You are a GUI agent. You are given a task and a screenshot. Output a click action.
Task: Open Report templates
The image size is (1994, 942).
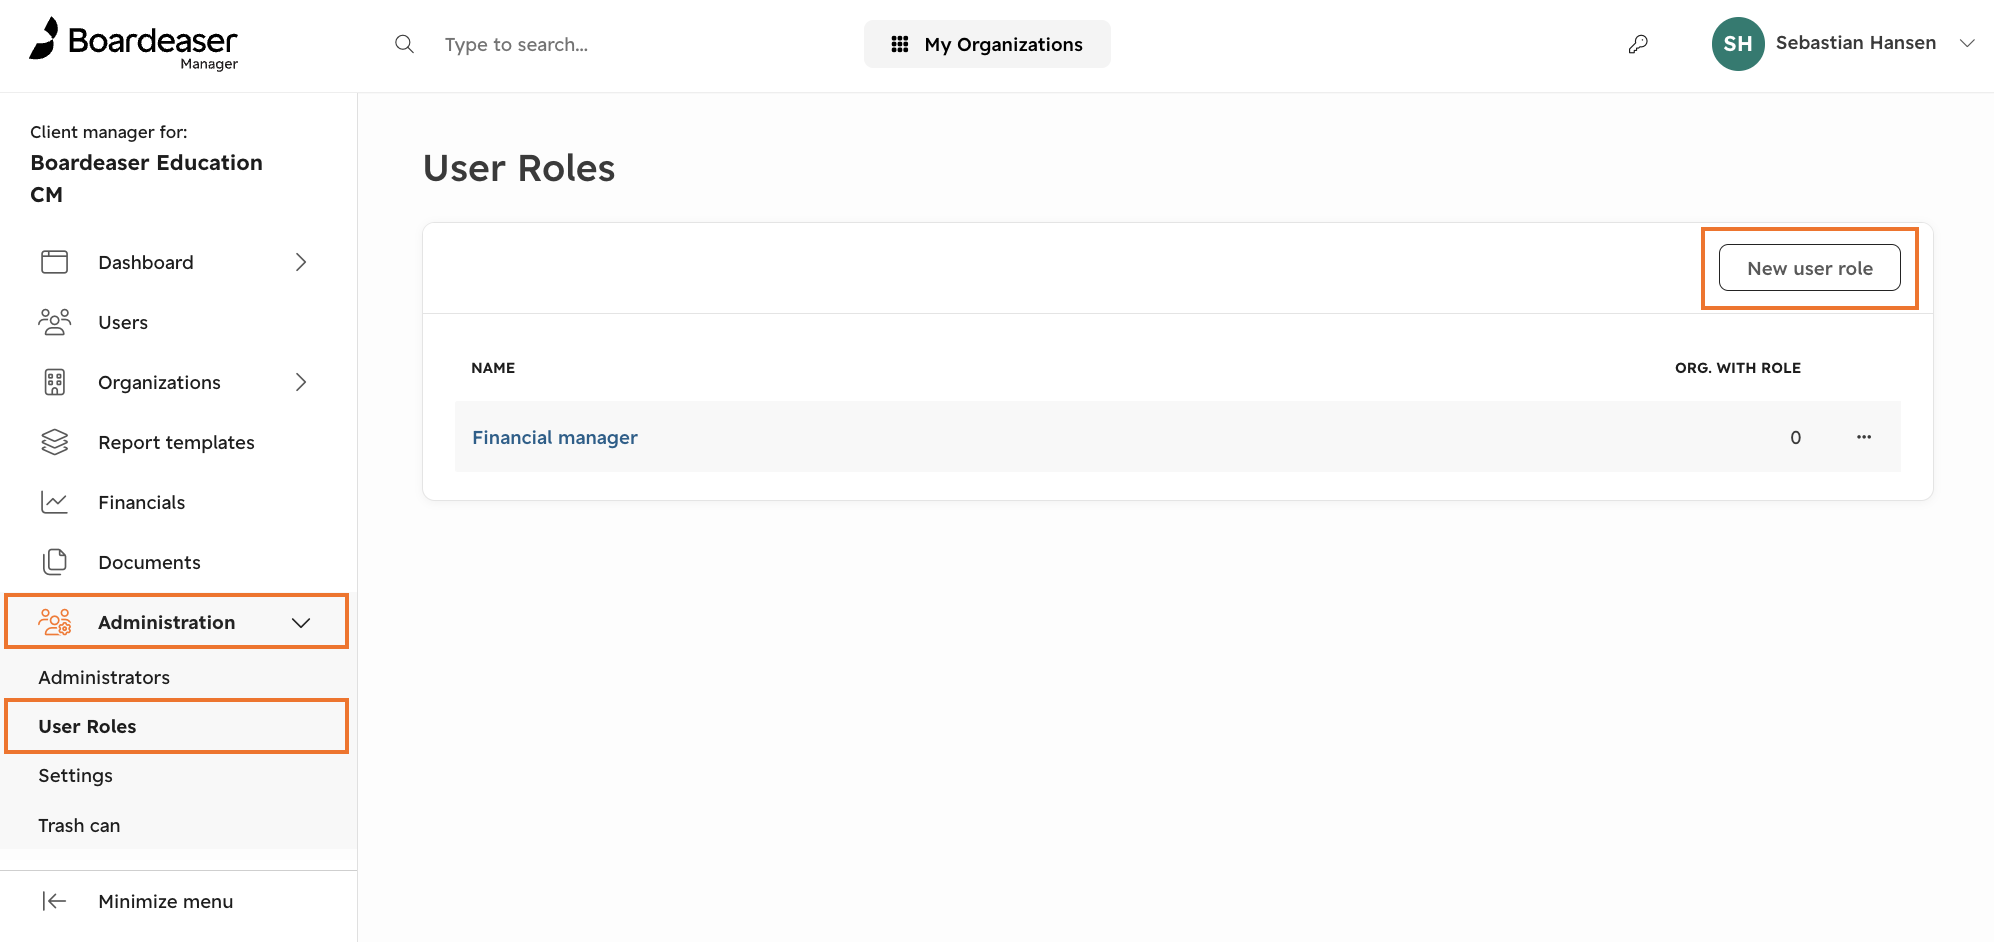(x=176, y=442)
